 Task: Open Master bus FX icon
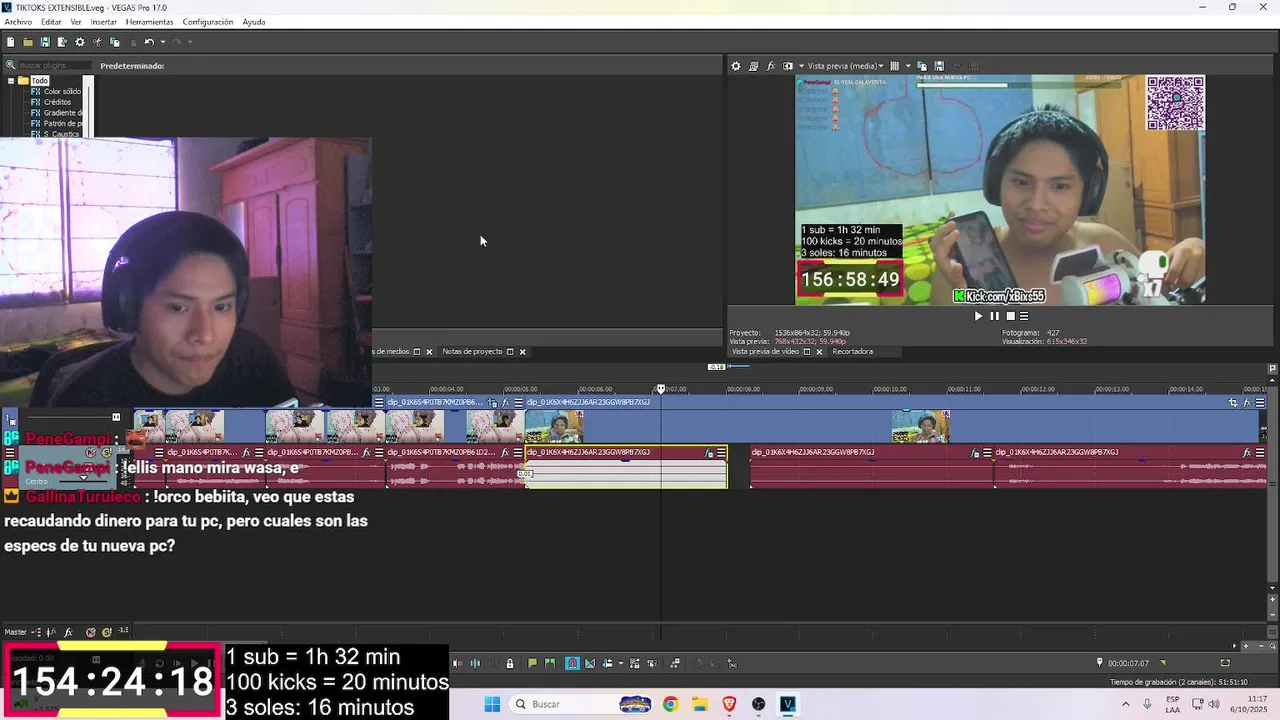click(68, 632)
